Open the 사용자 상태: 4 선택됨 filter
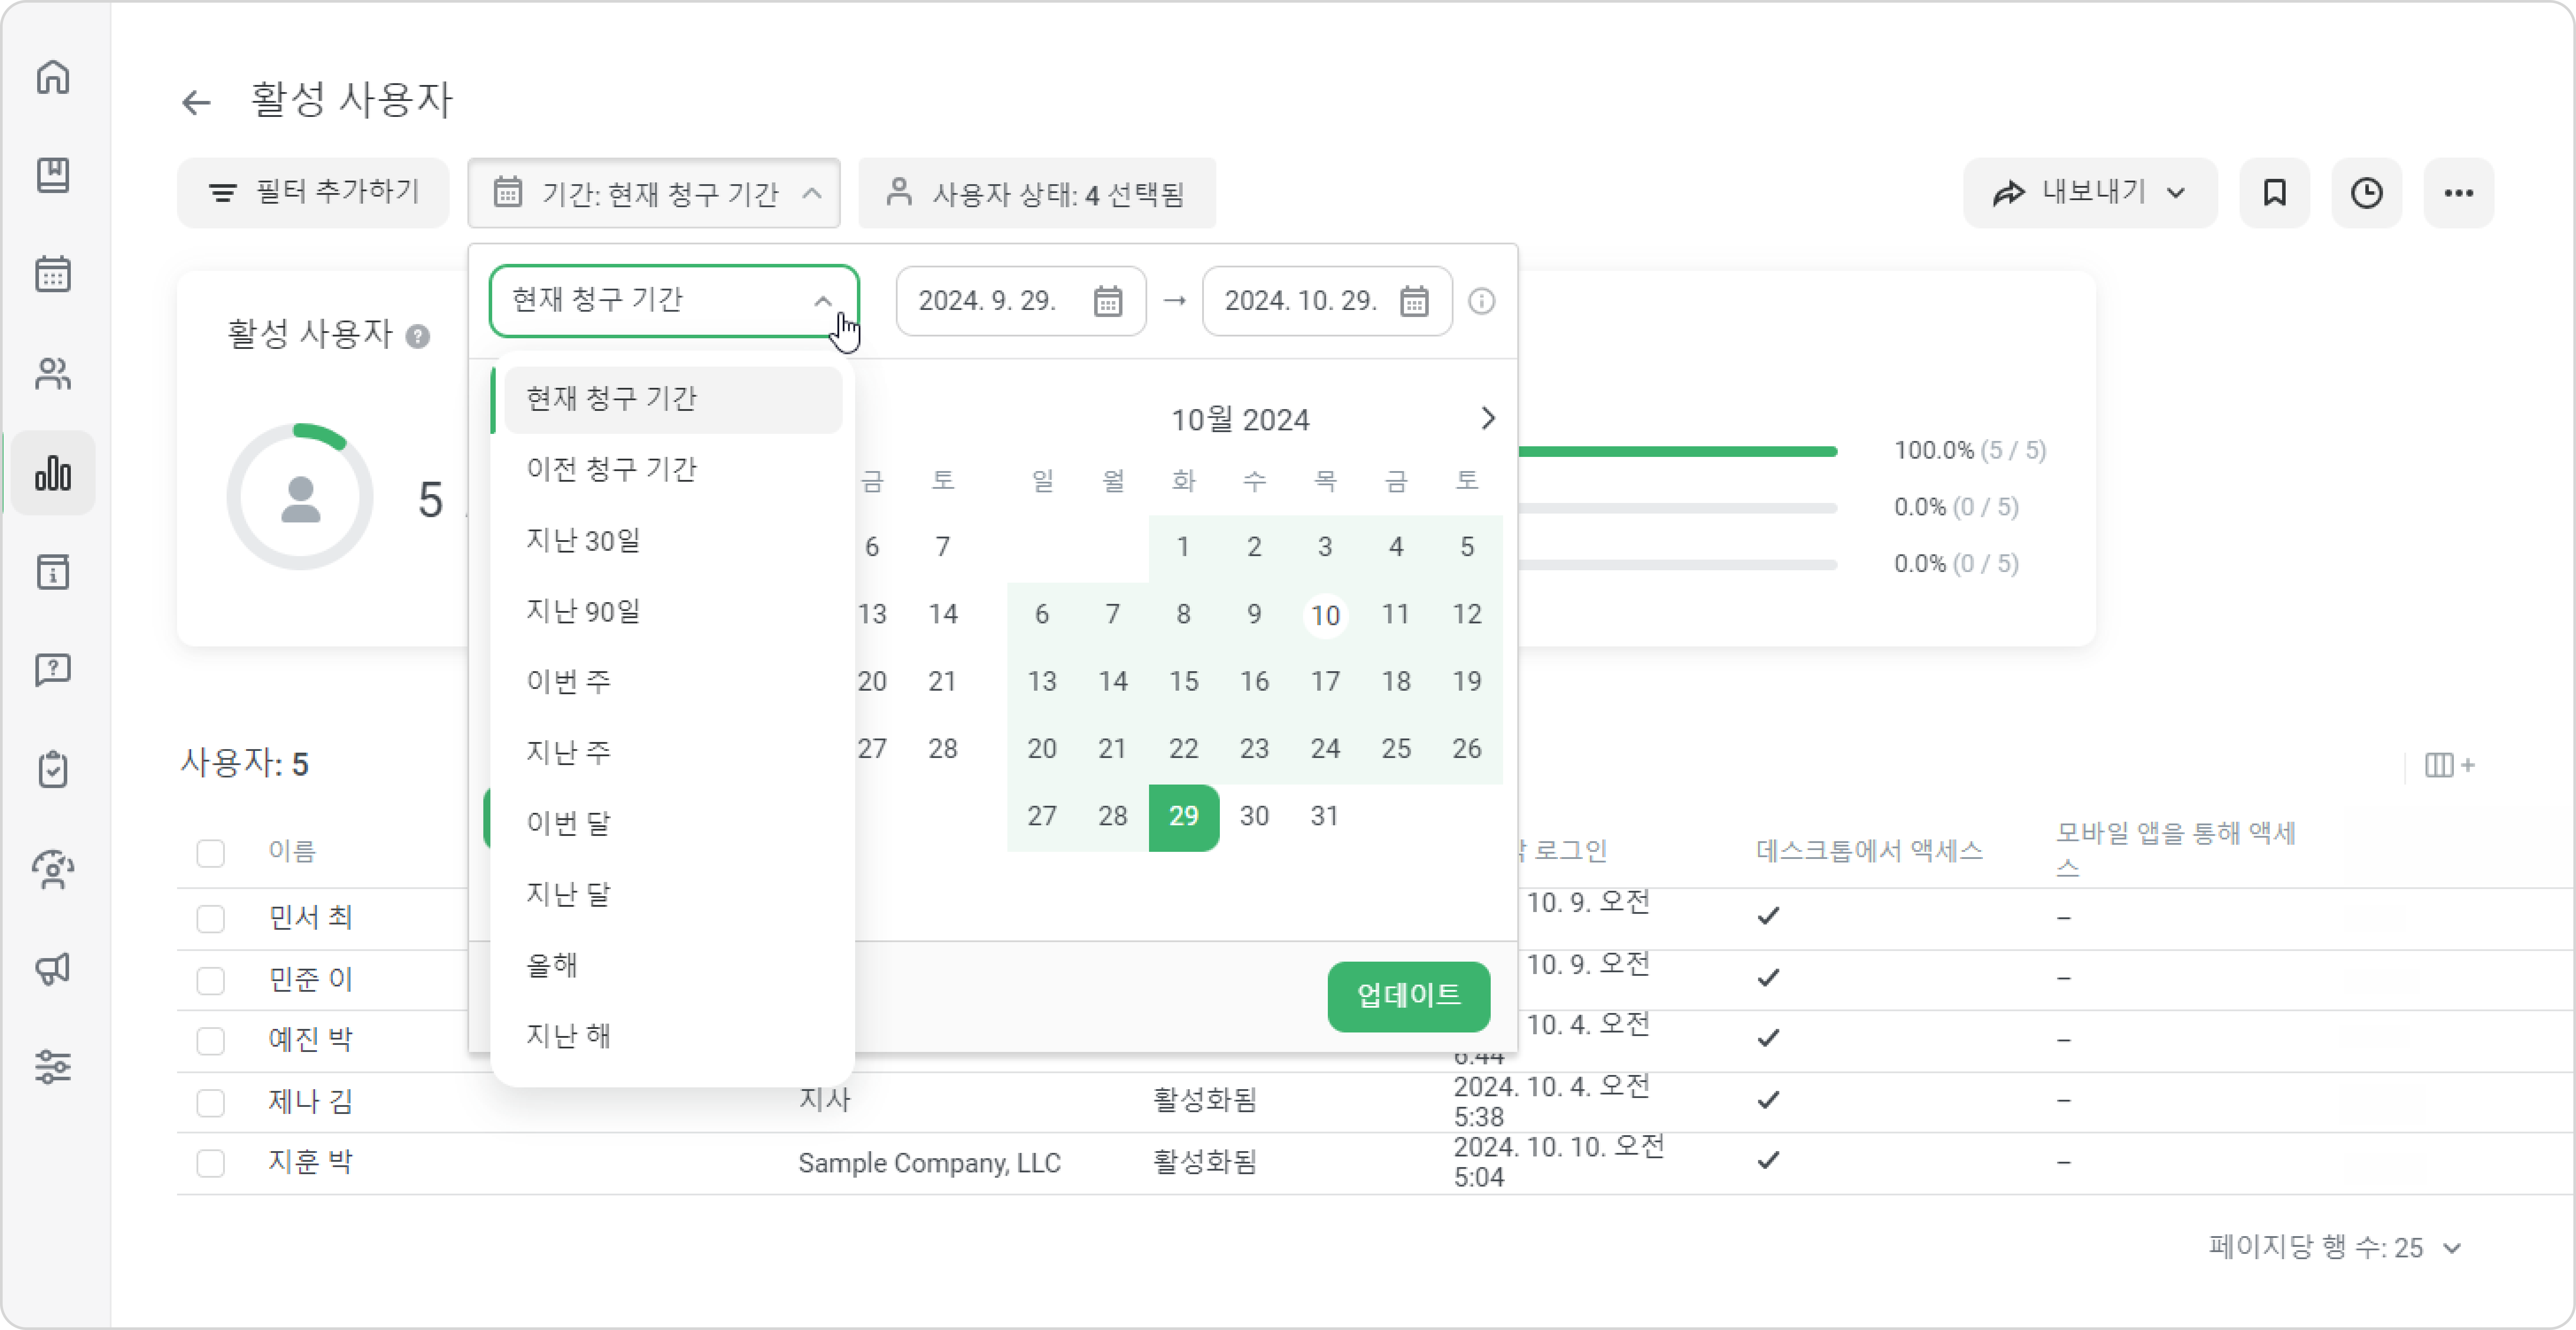Viewport: 2576px width, 1330px height. point(1037,193)
